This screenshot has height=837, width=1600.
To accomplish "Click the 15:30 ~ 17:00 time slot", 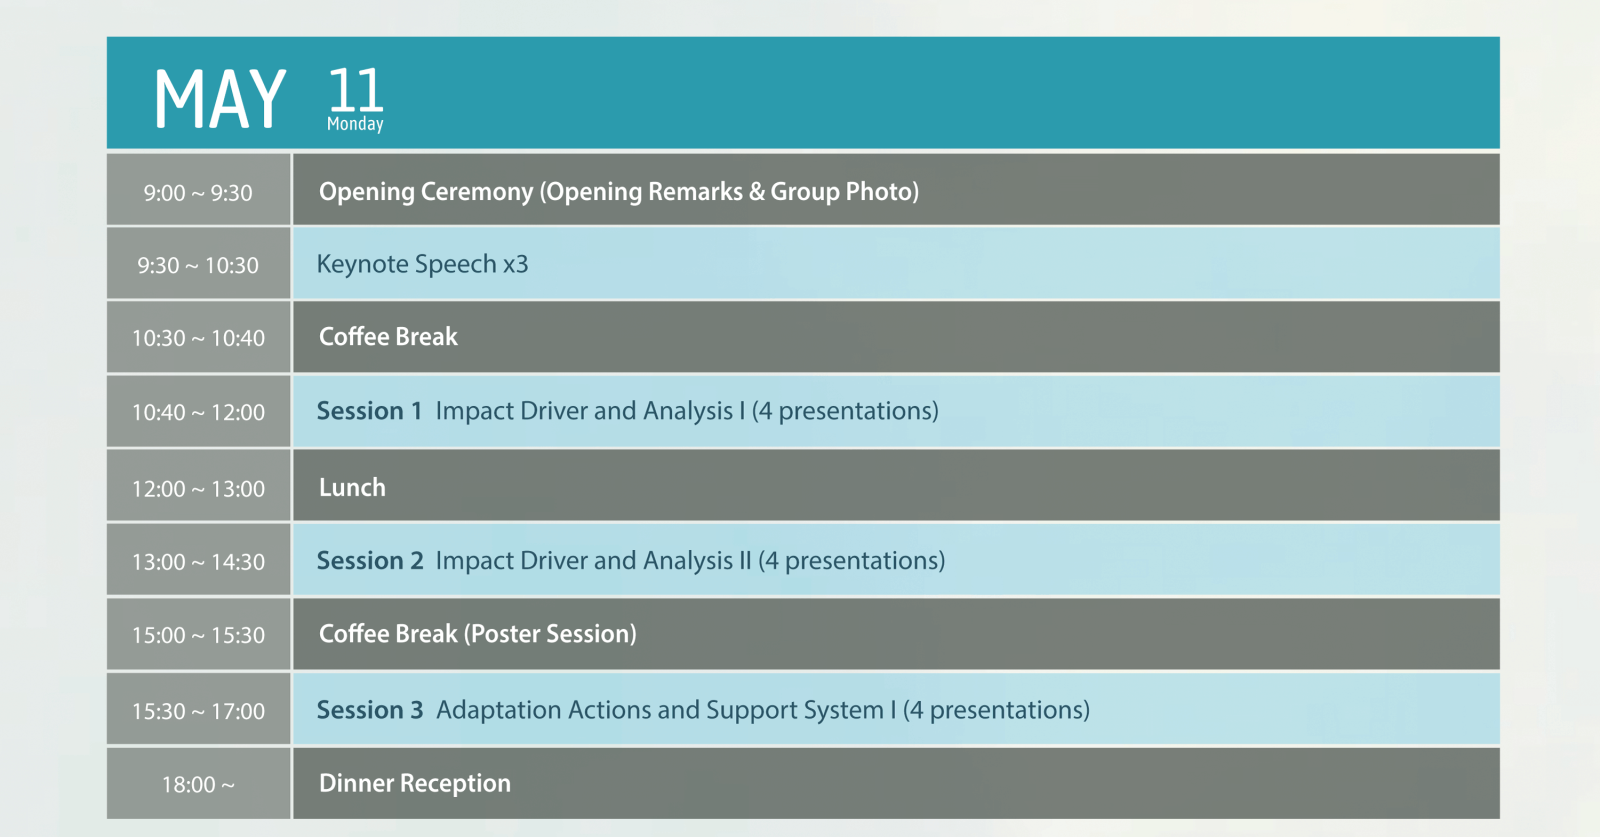I will [198, 711].
